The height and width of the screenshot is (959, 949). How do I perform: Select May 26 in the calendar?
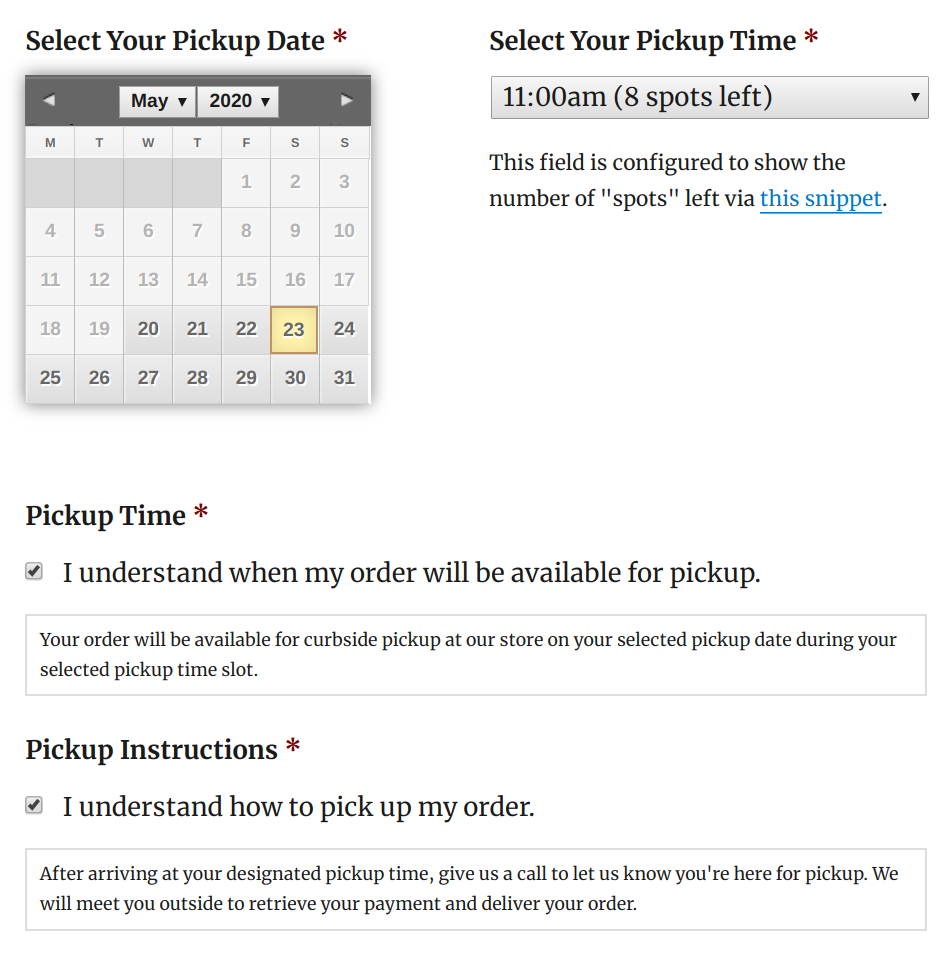pos(99,378)
